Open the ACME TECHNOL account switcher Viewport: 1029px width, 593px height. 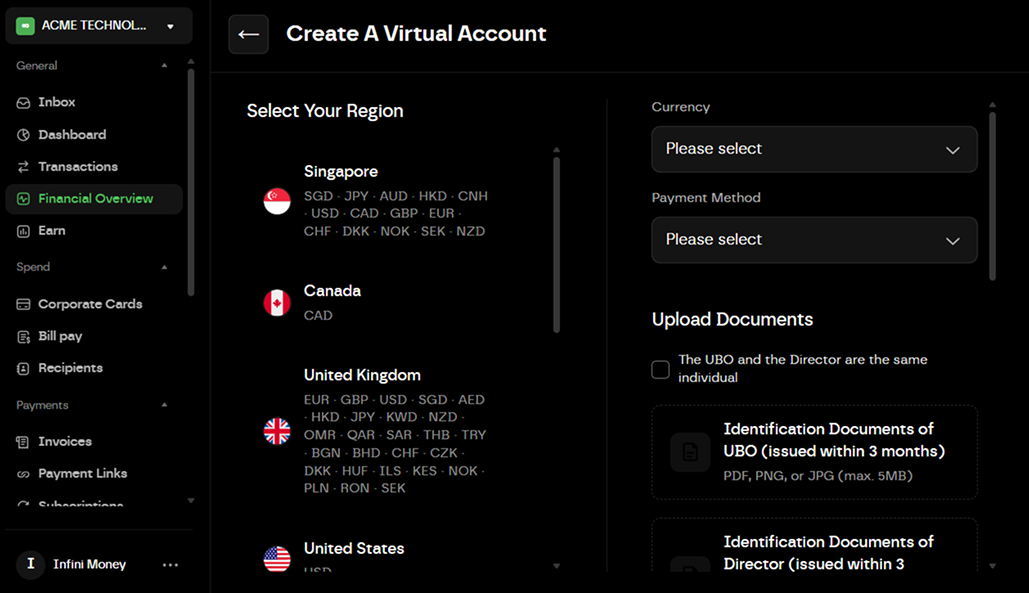(98, 25)
